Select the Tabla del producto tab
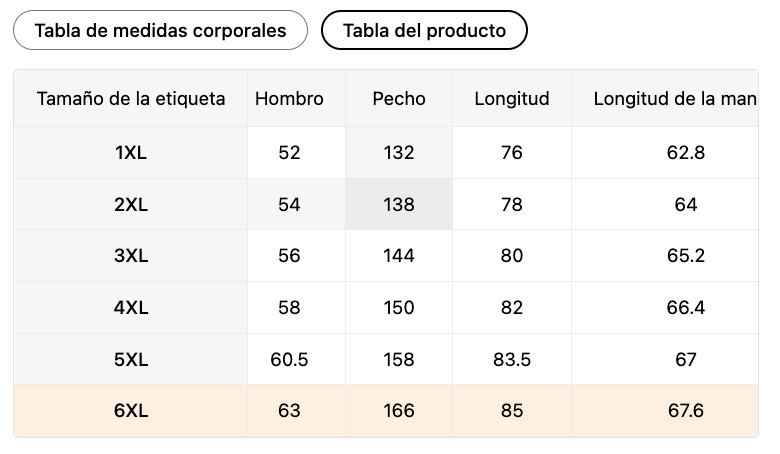Image resolution: width=780 pixels, height=454 pixels. click(x=424, y=30)
